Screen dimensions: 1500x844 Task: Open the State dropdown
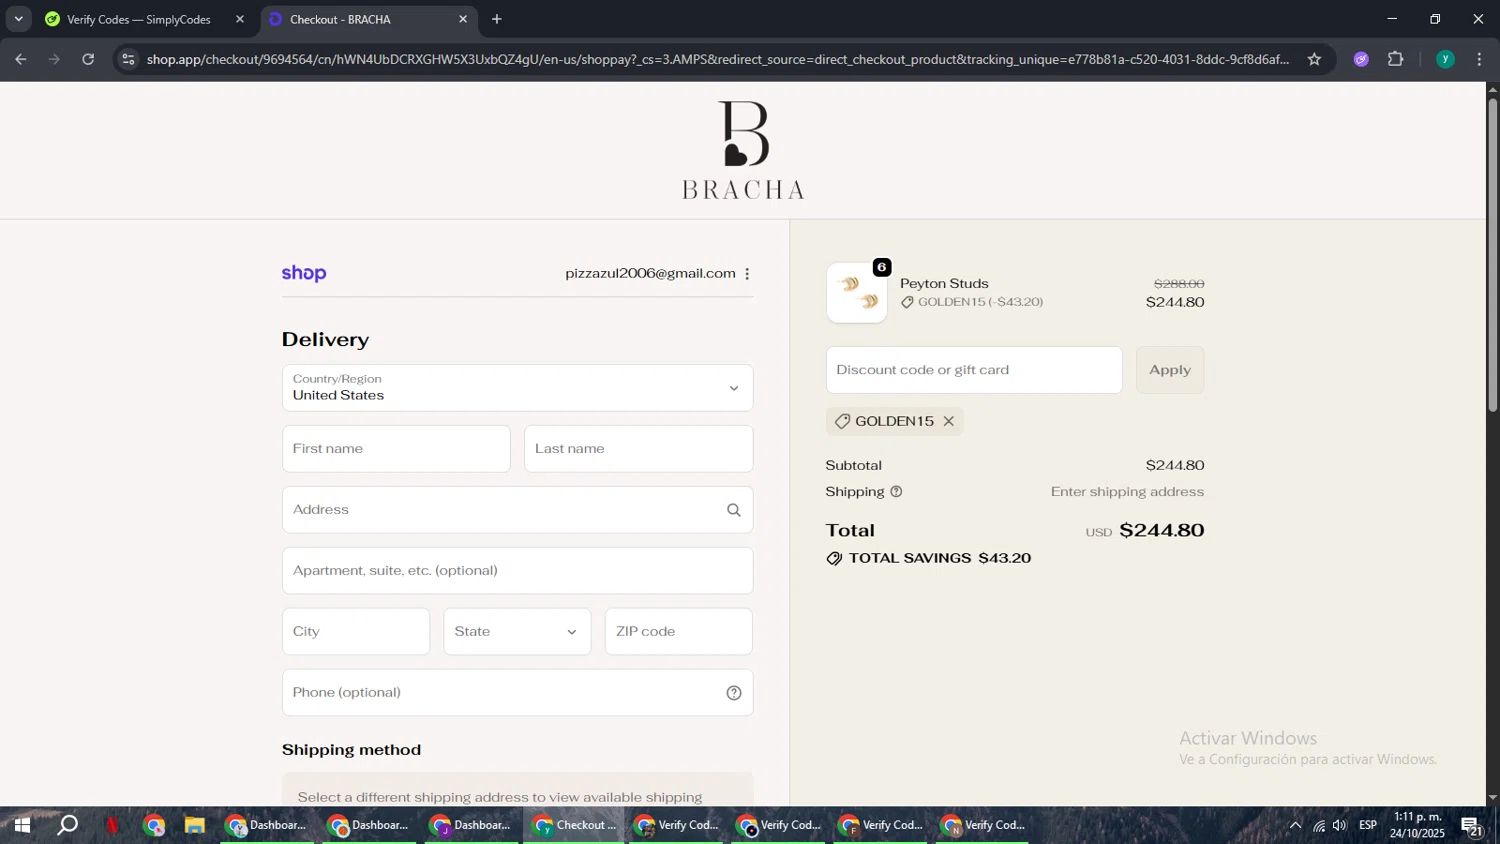pos(517,632)
